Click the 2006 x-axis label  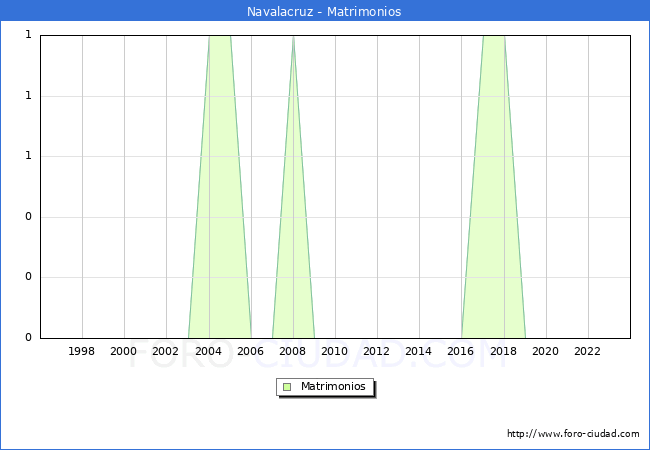250,351
